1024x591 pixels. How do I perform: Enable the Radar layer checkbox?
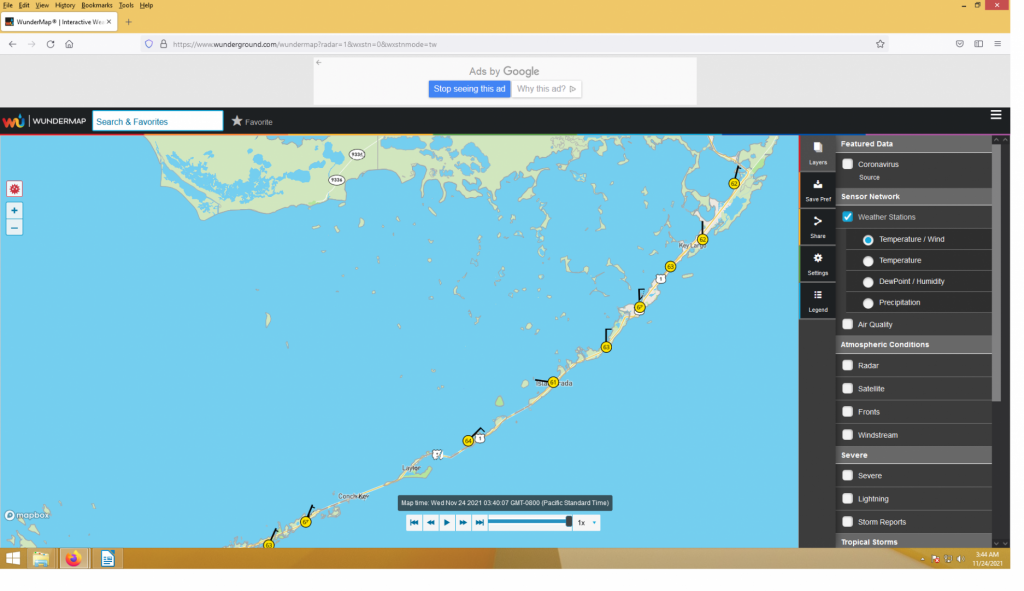848,366
